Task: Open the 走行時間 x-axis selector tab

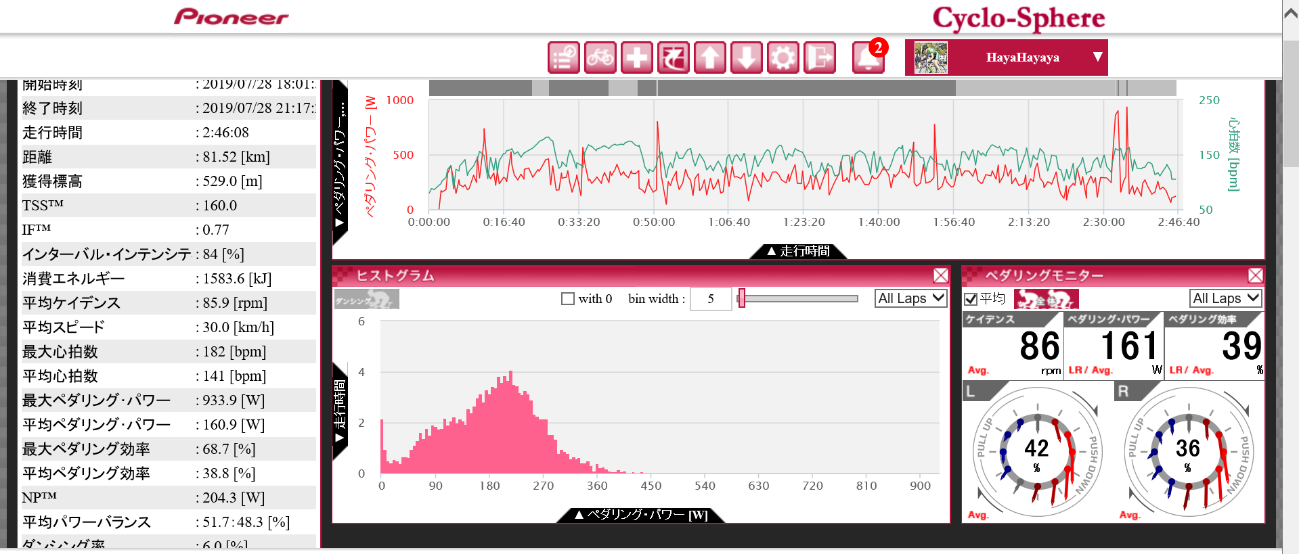Action: [x=798, y=251]
